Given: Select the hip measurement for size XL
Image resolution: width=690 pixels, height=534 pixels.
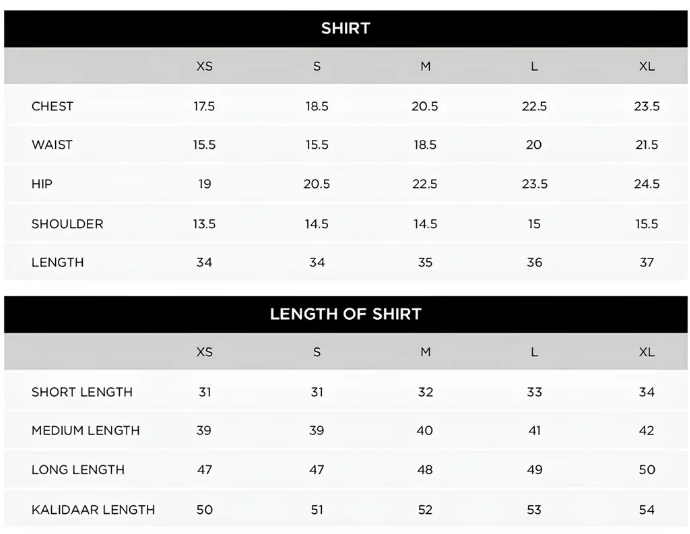Looking at the screenshot, I should click(x=647, y=184).
